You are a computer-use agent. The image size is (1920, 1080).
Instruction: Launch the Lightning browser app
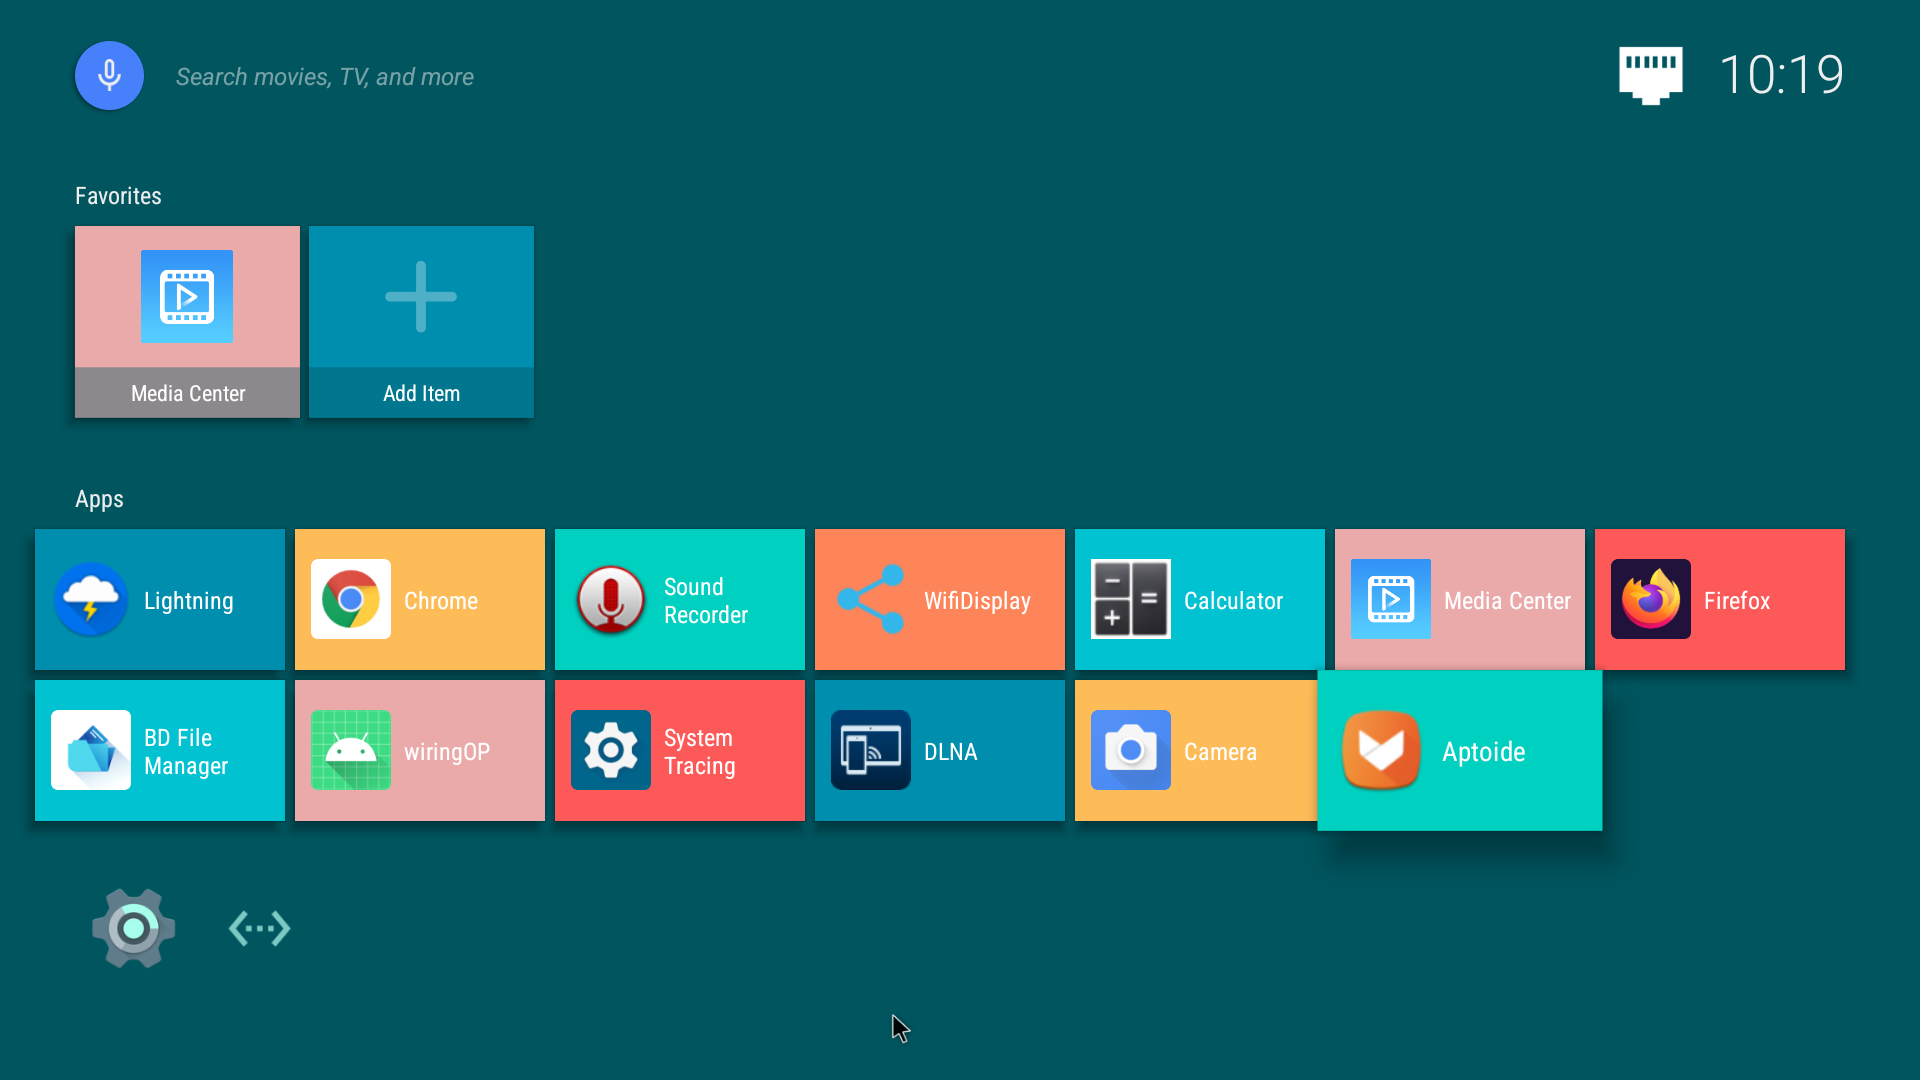(x=160, y=600)
